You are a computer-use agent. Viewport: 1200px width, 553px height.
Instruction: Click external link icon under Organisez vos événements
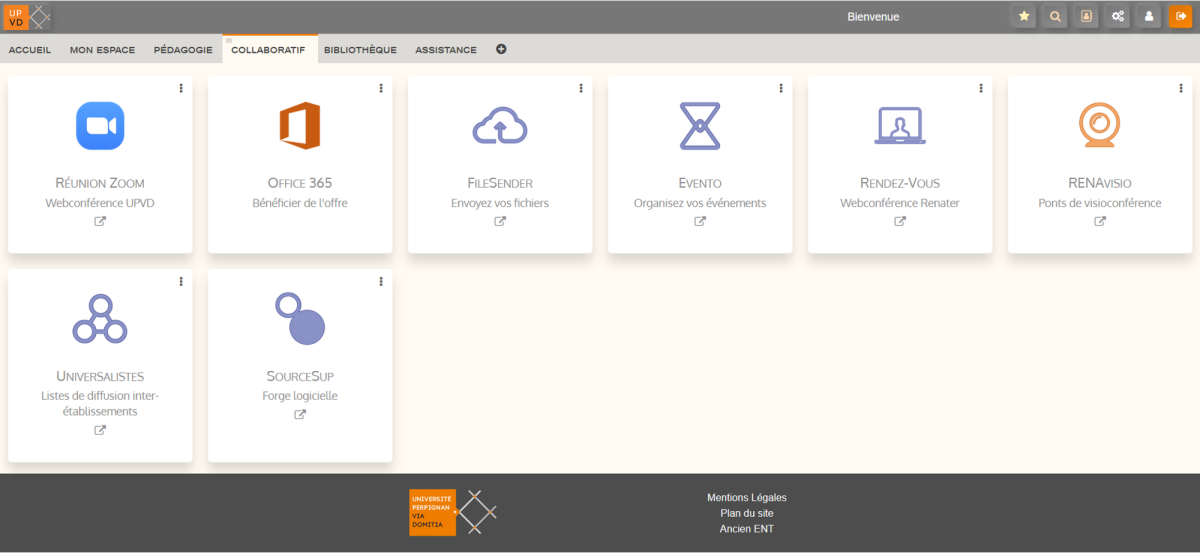(700, 222)
